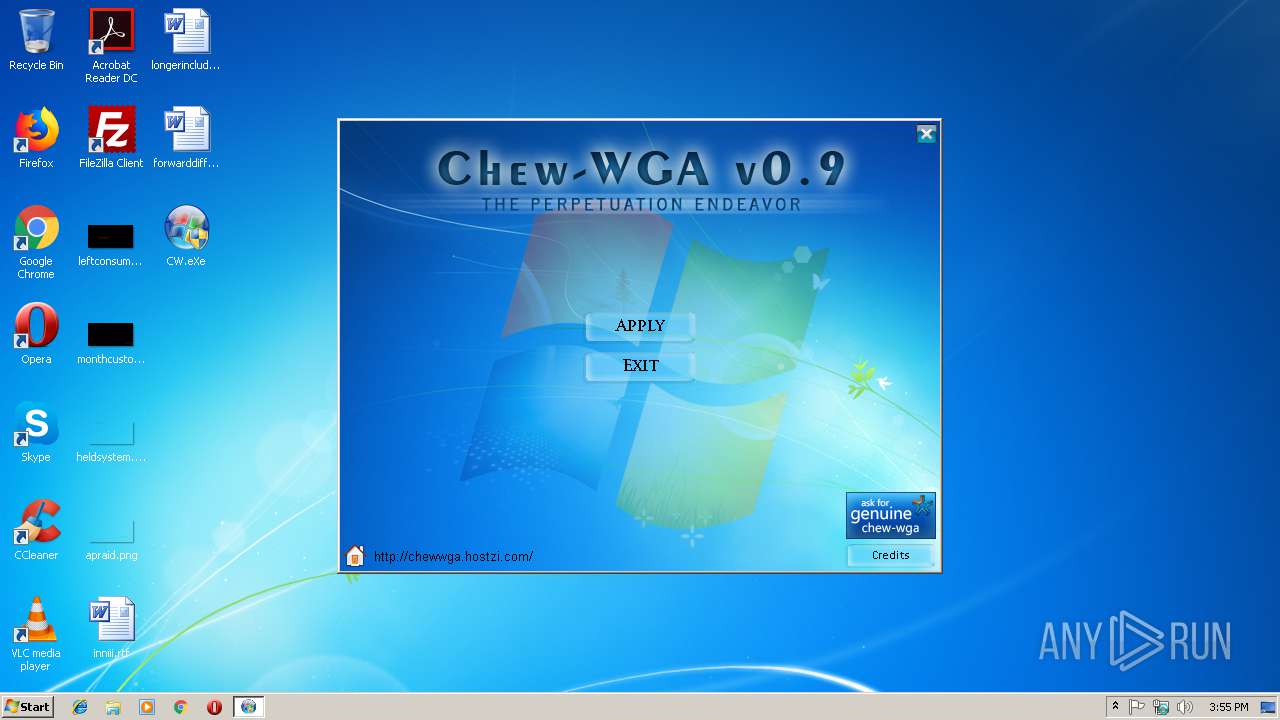Click the ask for genuine chew-wga badge
This screenshot has height=720, width=1280.
[890, 516]
